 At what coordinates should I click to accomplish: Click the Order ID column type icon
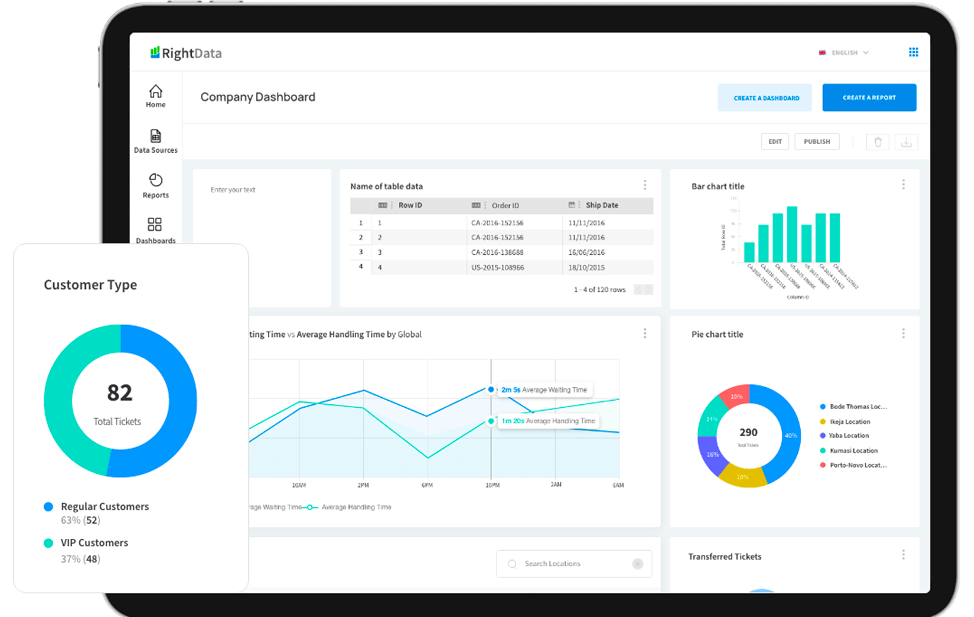[476, 205]
